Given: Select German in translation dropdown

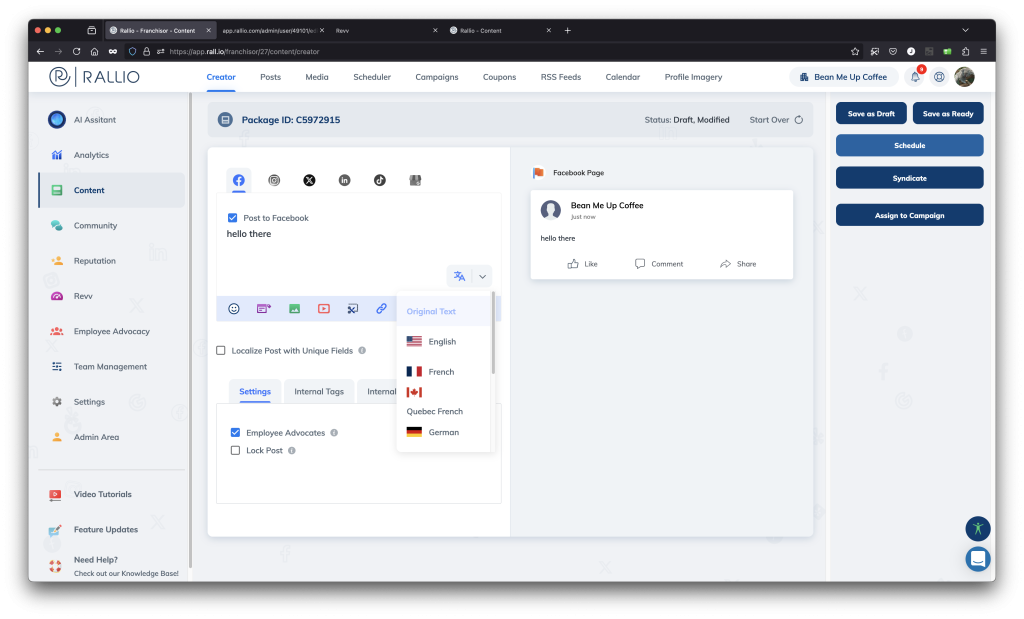Looking at the screenshot, I should coord(443,433).
